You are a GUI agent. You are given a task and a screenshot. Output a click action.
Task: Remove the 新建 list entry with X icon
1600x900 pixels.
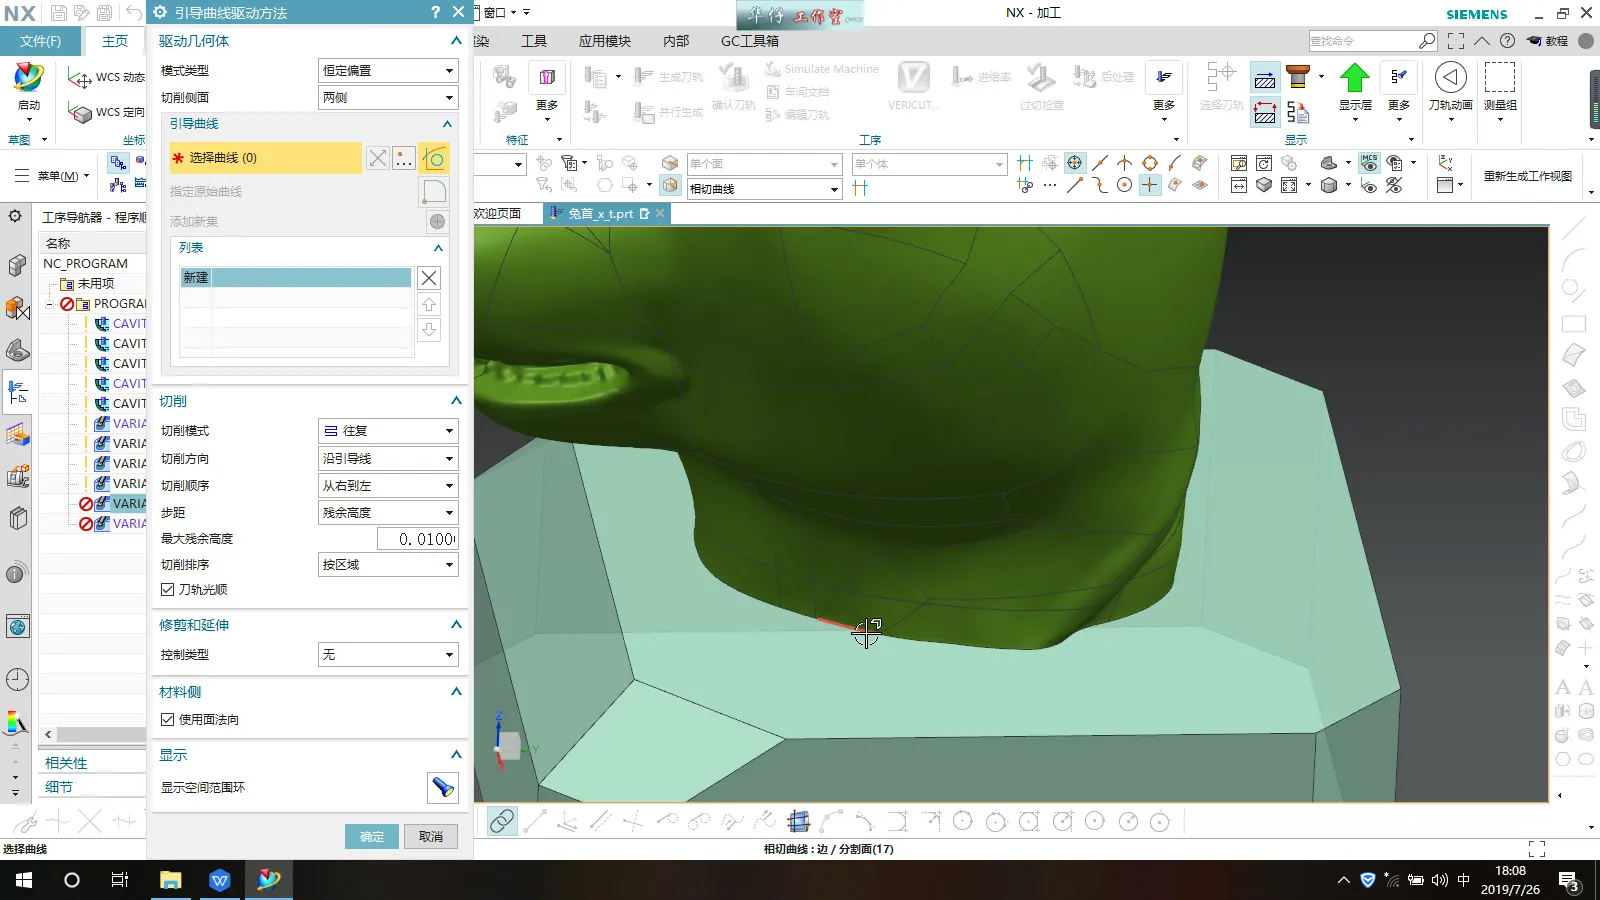pyautogui.click(x=429, y=278)
